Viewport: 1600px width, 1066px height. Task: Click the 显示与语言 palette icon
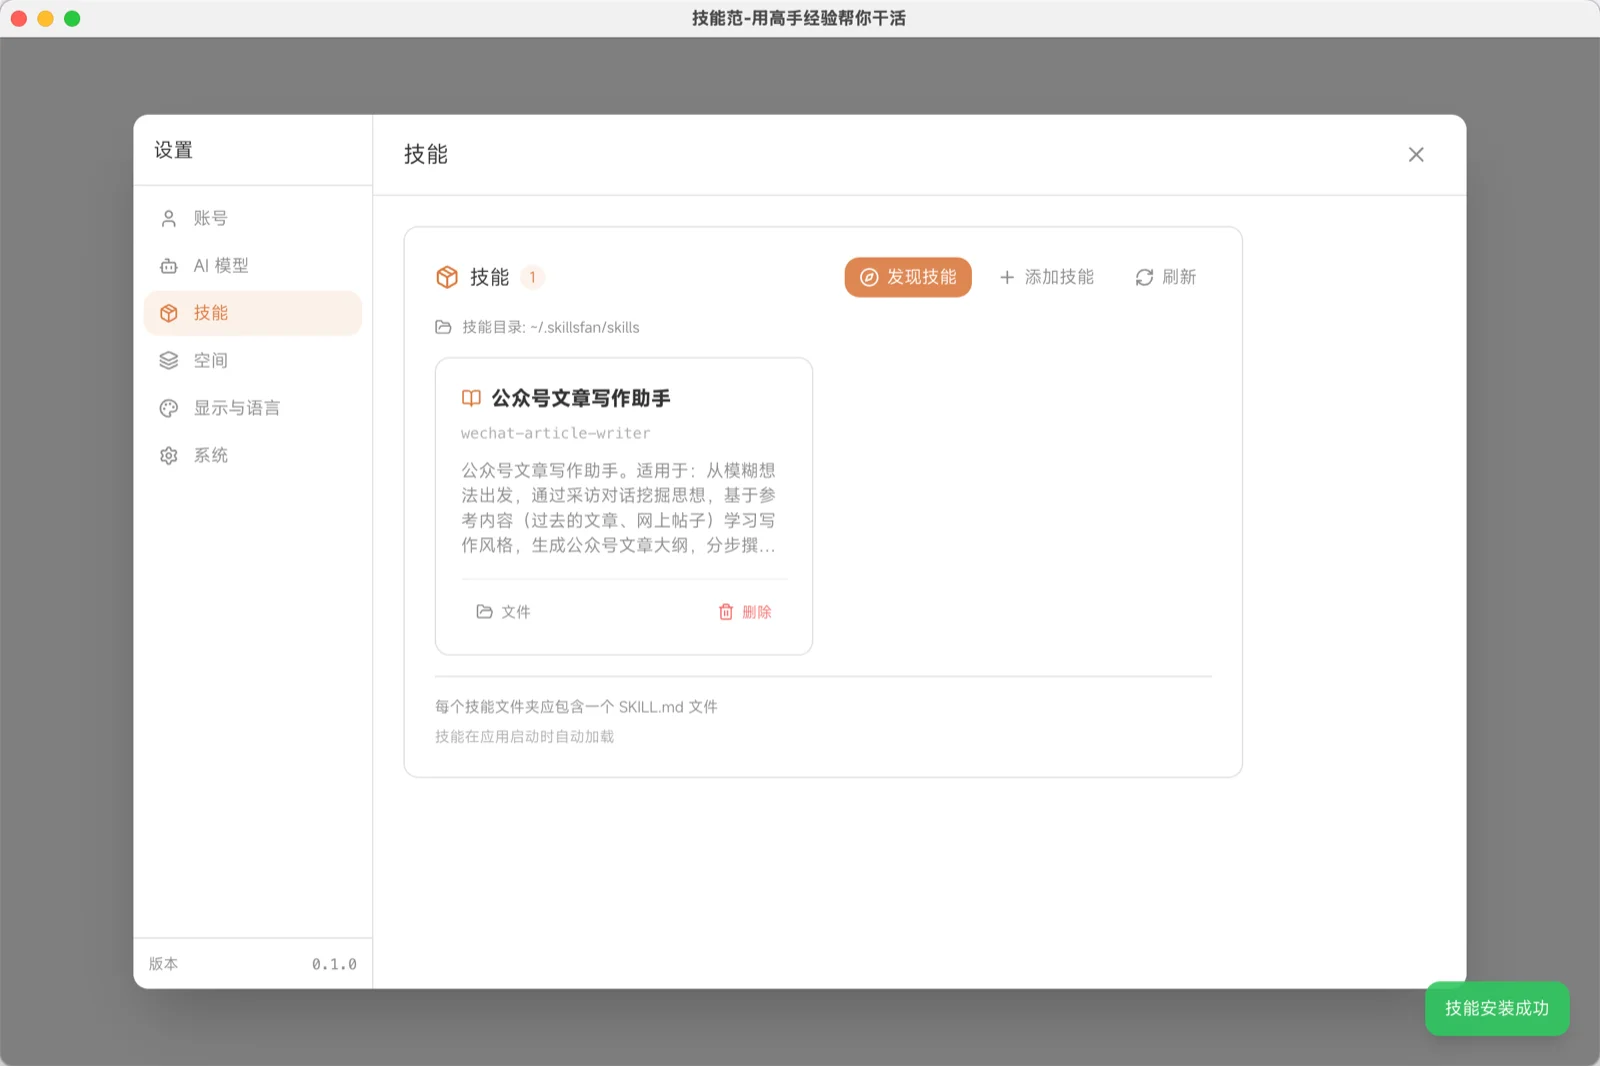169,408
